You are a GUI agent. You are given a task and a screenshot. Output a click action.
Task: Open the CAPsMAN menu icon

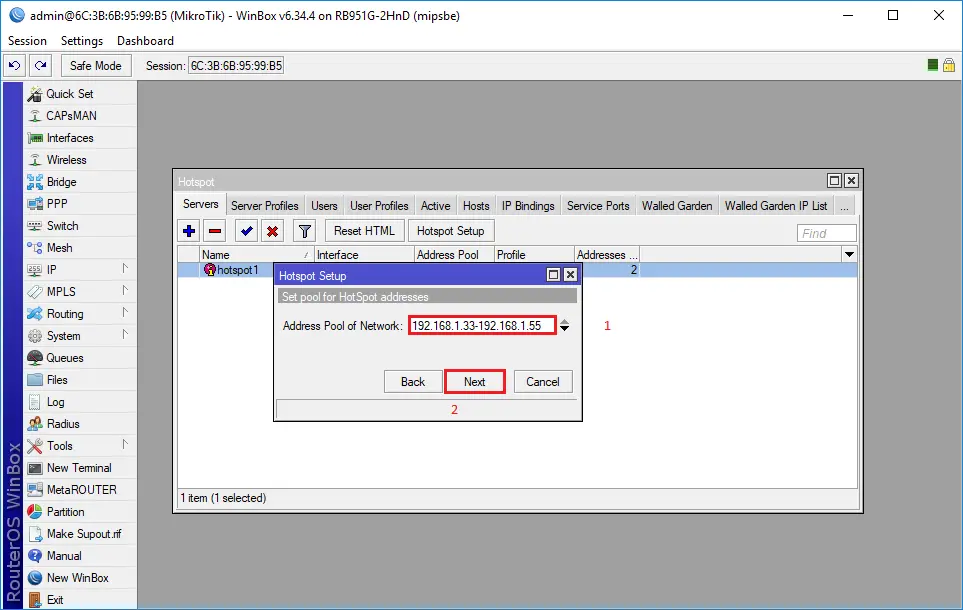coord(35,116)
